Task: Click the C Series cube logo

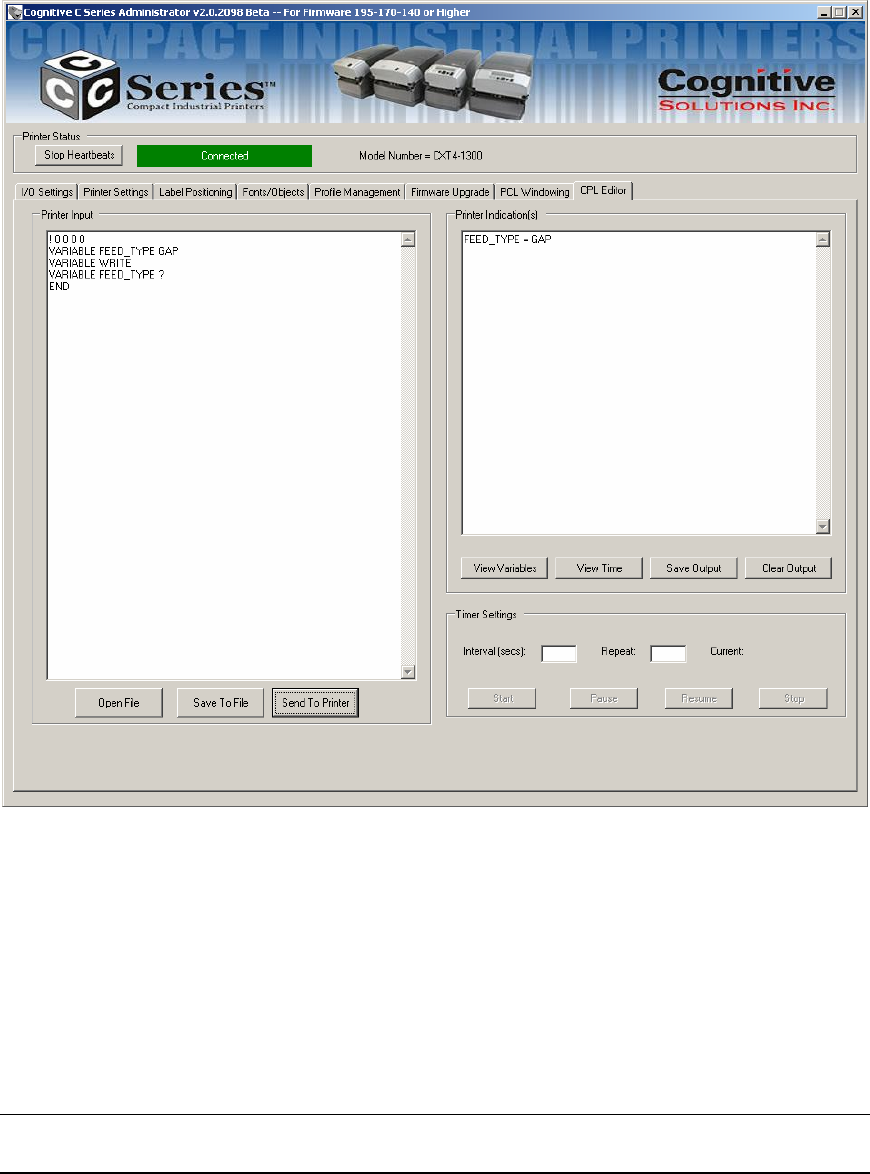Action: tap(79, 85)
